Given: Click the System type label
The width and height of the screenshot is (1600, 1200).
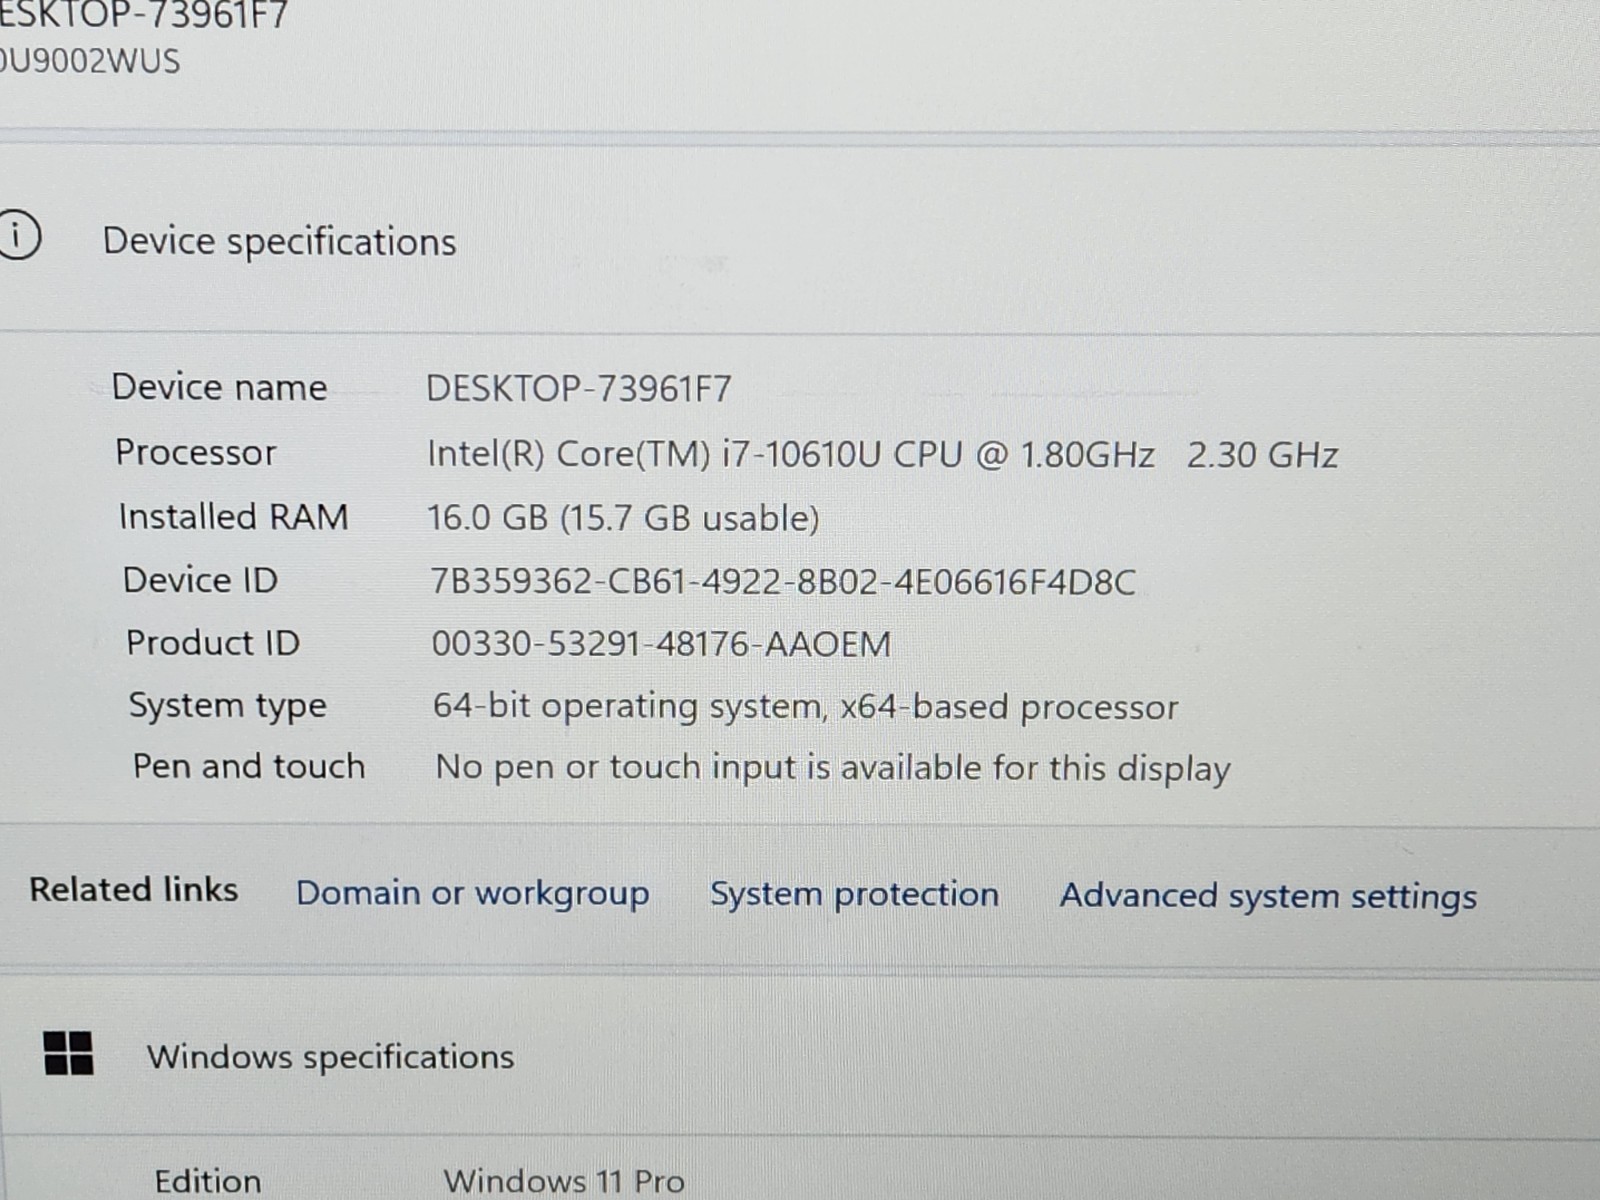Looking at the screenshot, I should [228, 706].
